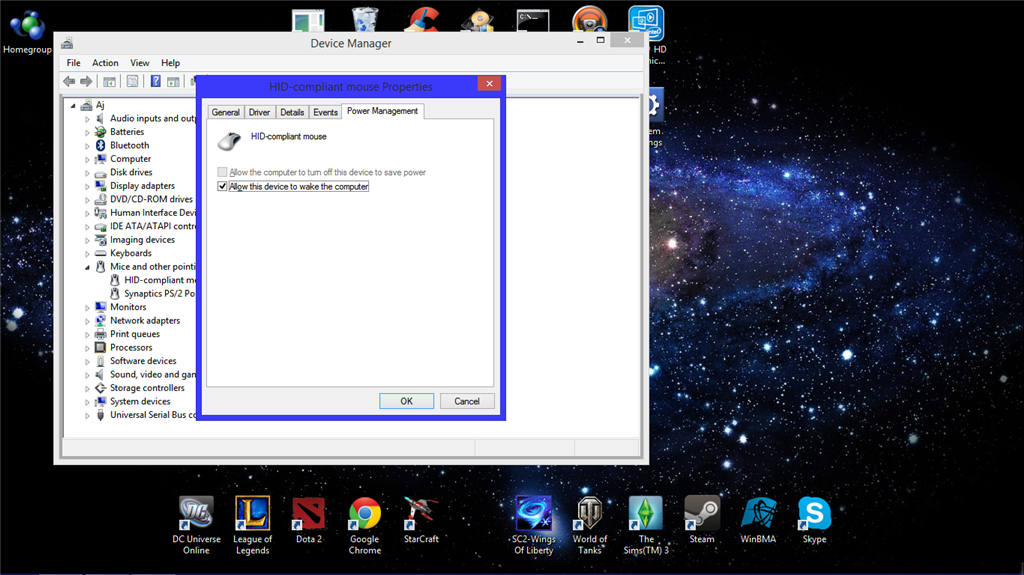
Task: Expand the Disk drives node
Action: click(88, 172)
